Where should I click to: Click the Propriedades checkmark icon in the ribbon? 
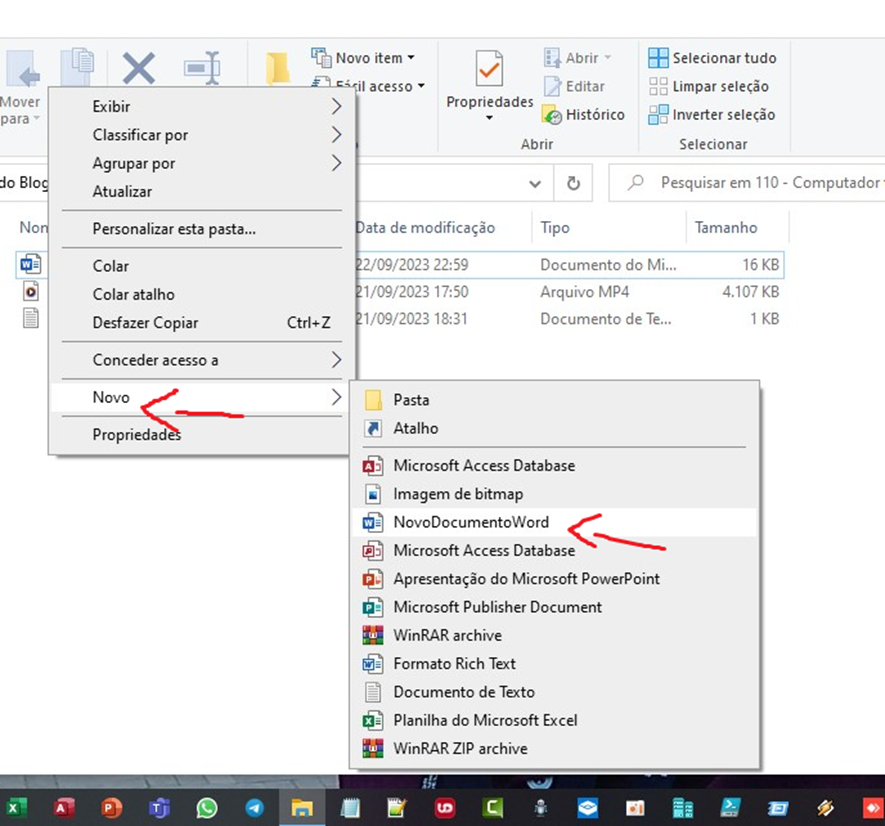(489, 68)
